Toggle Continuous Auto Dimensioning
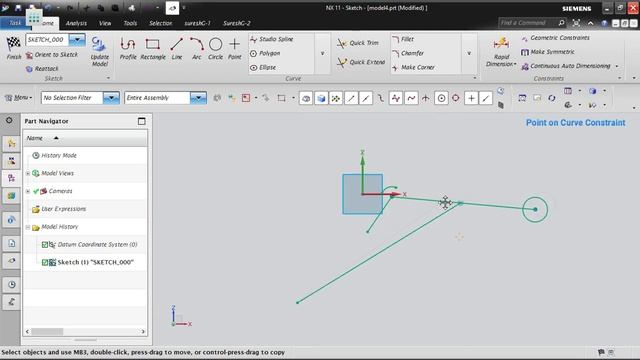This screenshot has width=640, height=360. [x=566, y=66]
